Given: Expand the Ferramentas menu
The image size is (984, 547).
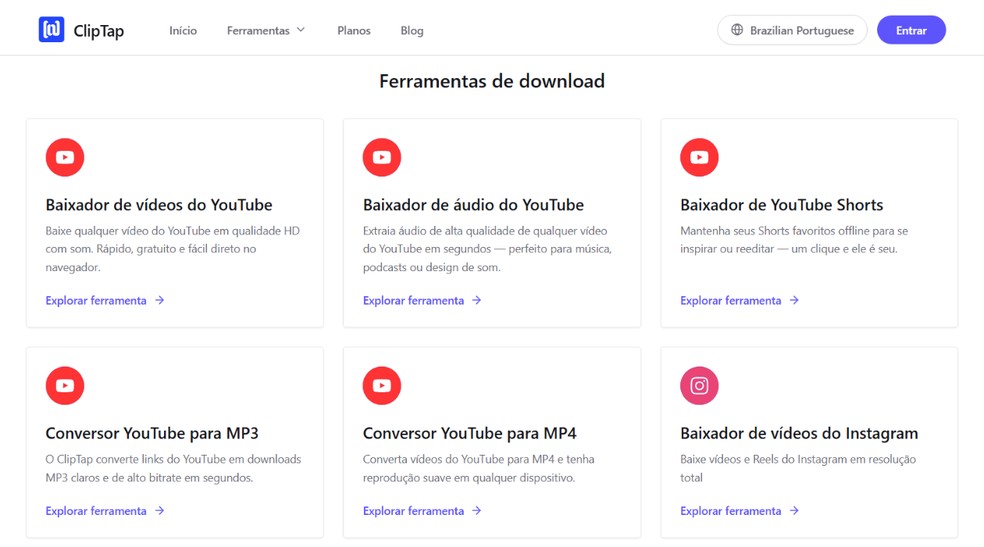Looking at the screenshot, I should 265,30.
